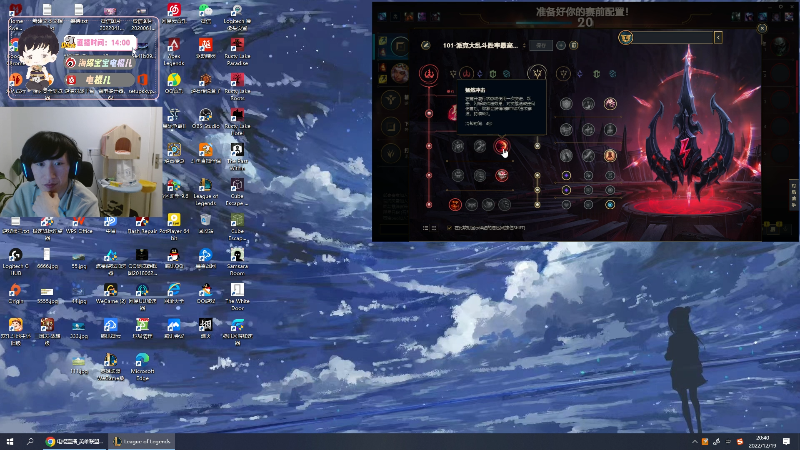
Task: Open The Past Within shortcut
Action: 237,156
